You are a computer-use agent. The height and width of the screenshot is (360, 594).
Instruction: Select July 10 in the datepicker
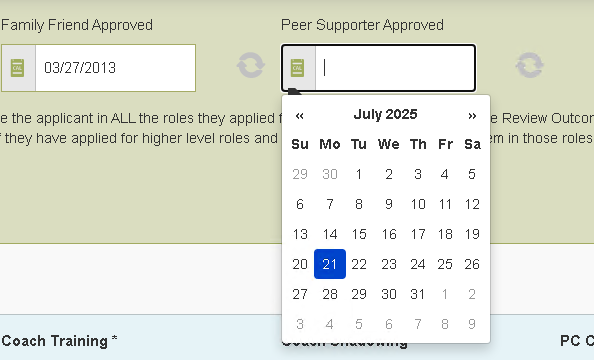coord(418,204)
